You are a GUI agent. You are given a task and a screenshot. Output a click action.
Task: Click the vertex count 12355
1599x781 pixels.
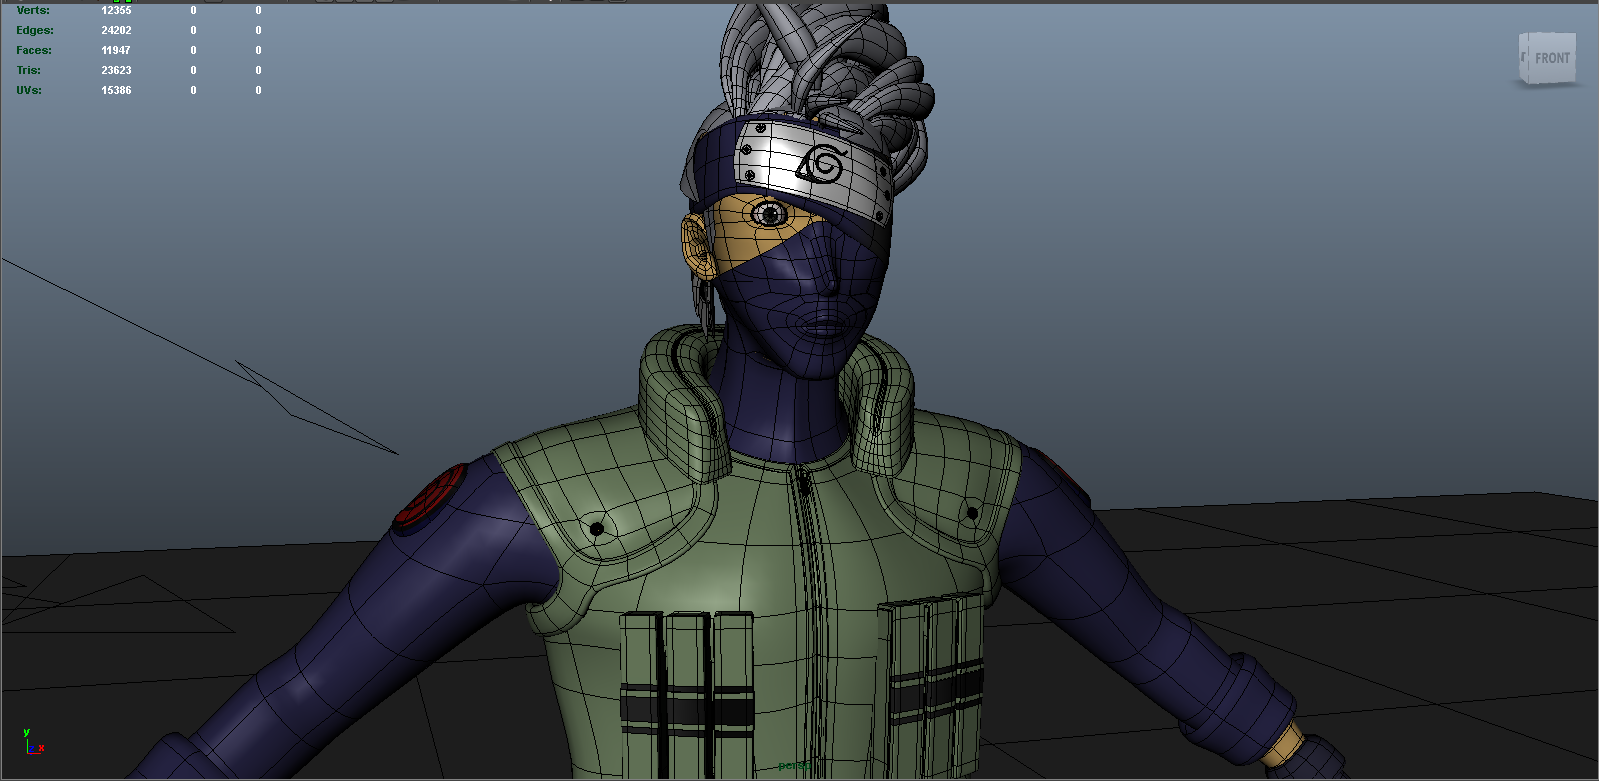[116, 10]
